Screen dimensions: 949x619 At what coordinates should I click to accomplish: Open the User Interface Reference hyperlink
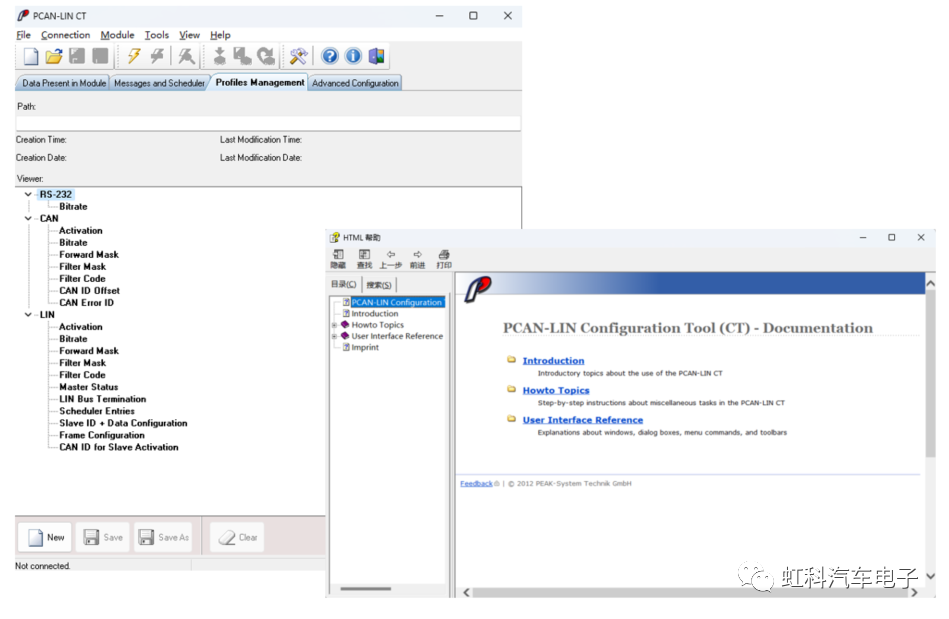pos(583,420)
